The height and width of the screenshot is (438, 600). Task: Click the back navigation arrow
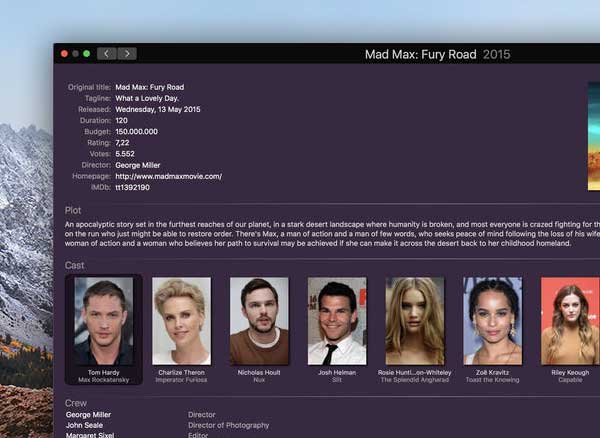(107, 54)
